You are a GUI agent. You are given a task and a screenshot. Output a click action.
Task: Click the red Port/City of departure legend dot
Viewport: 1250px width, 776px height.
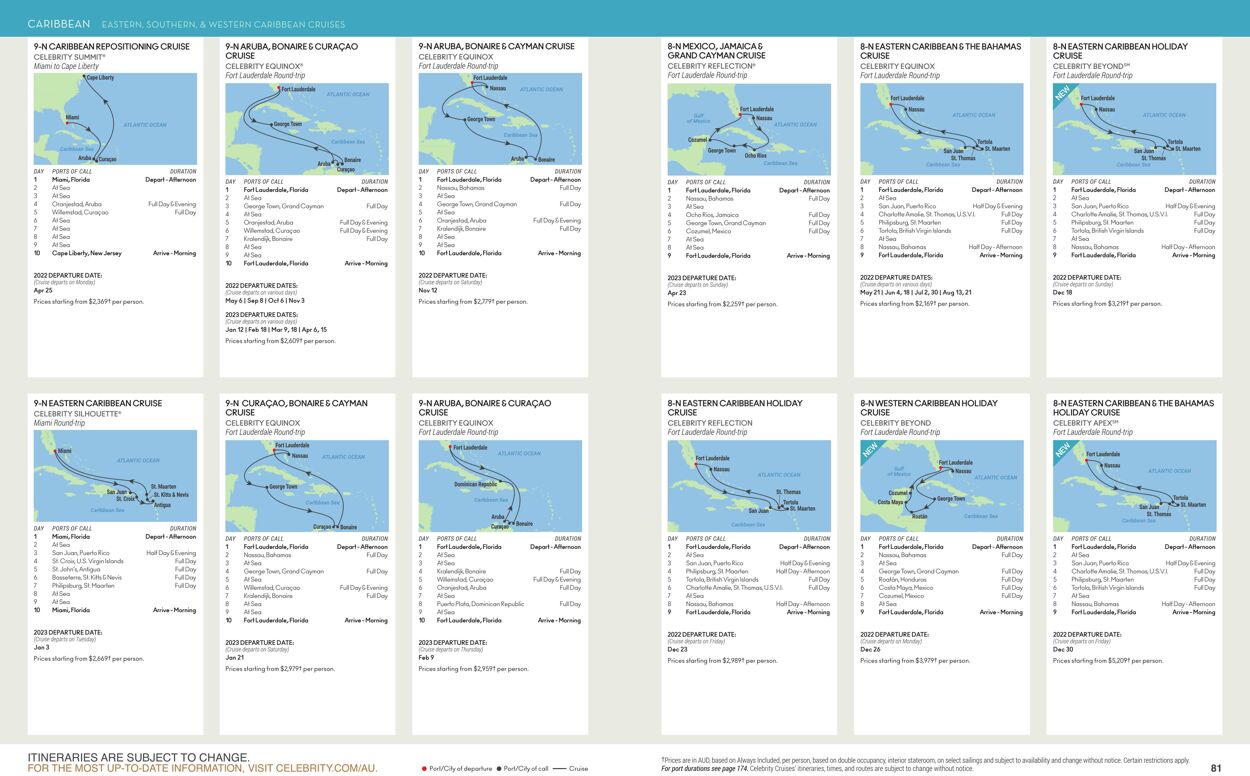(424, 766)
